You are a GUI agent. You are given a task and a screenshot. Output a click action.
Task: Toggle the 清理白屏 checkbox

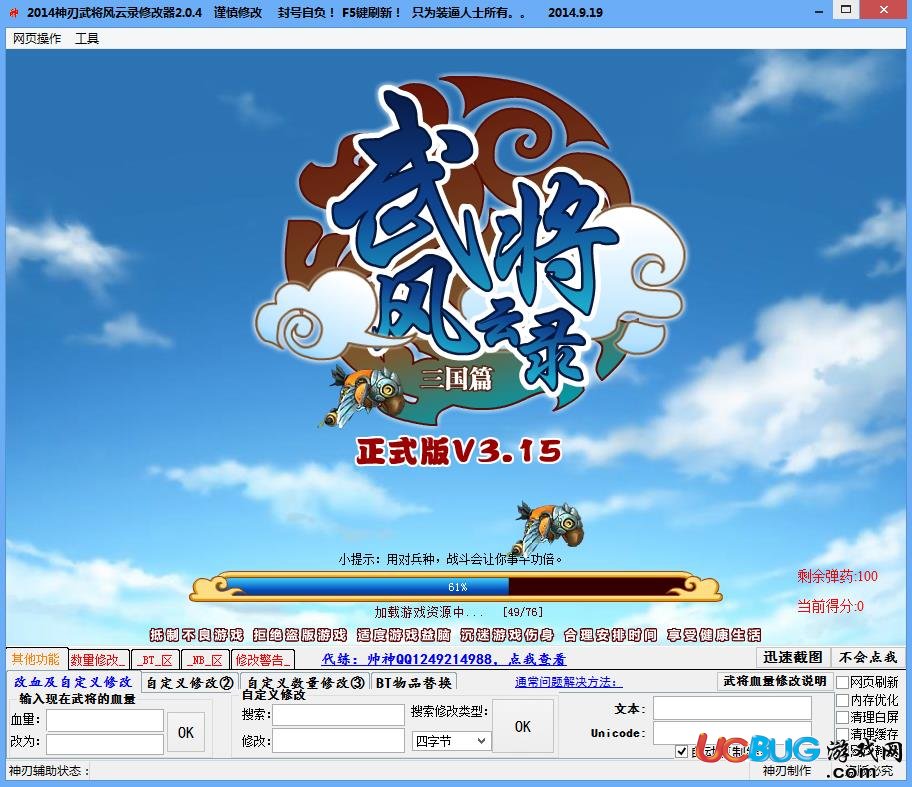[x=842, y=717]
